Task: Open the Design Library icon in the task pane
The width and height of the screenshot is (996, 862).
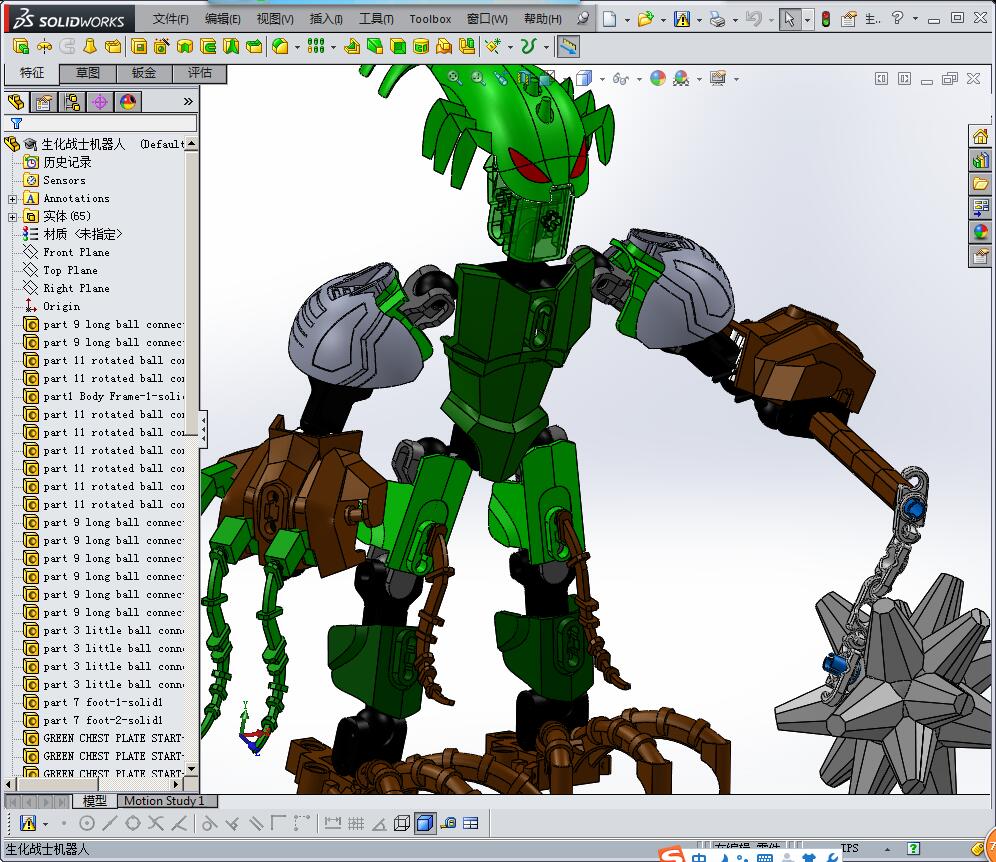Action: 980,160
